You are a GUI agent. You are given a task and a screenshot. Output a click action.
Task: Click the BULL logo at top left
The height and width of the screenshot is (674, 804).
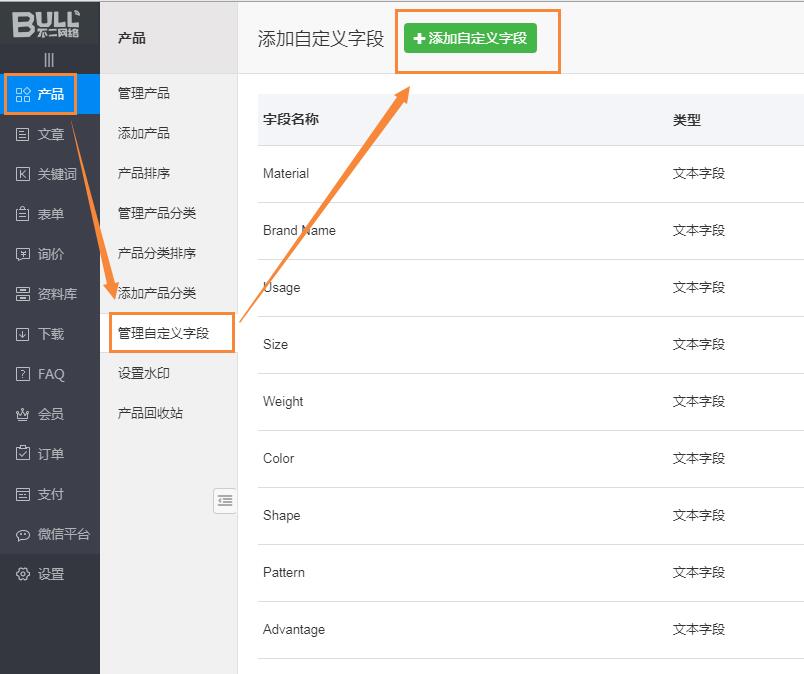46,23
